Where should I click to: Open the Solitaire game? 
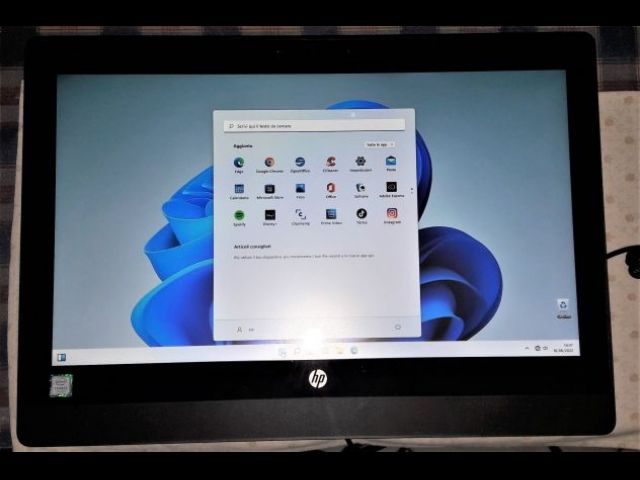(x=361, y=191)
